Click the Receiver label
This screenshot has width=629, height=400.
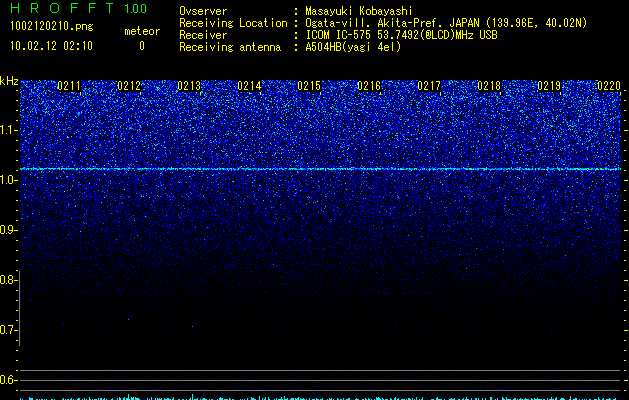[203, 35]
